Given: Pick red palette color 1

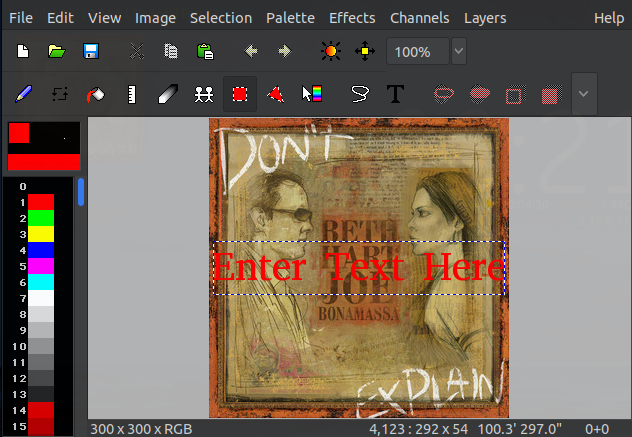Looking at the screenshot, I should point(41,202).
